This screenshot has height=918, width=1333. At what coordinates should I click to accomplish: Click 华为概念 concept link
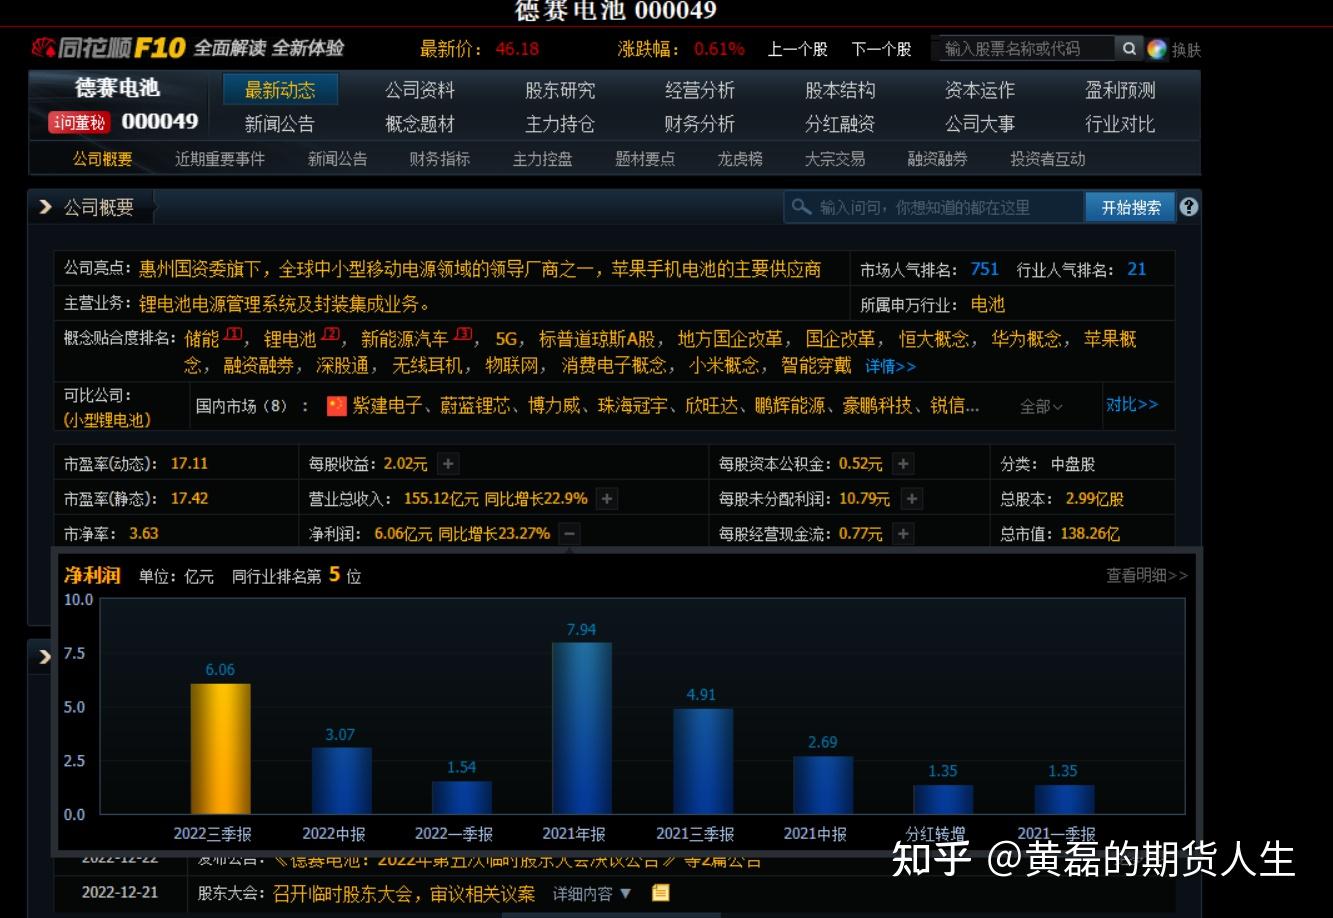coord(1026,339)
